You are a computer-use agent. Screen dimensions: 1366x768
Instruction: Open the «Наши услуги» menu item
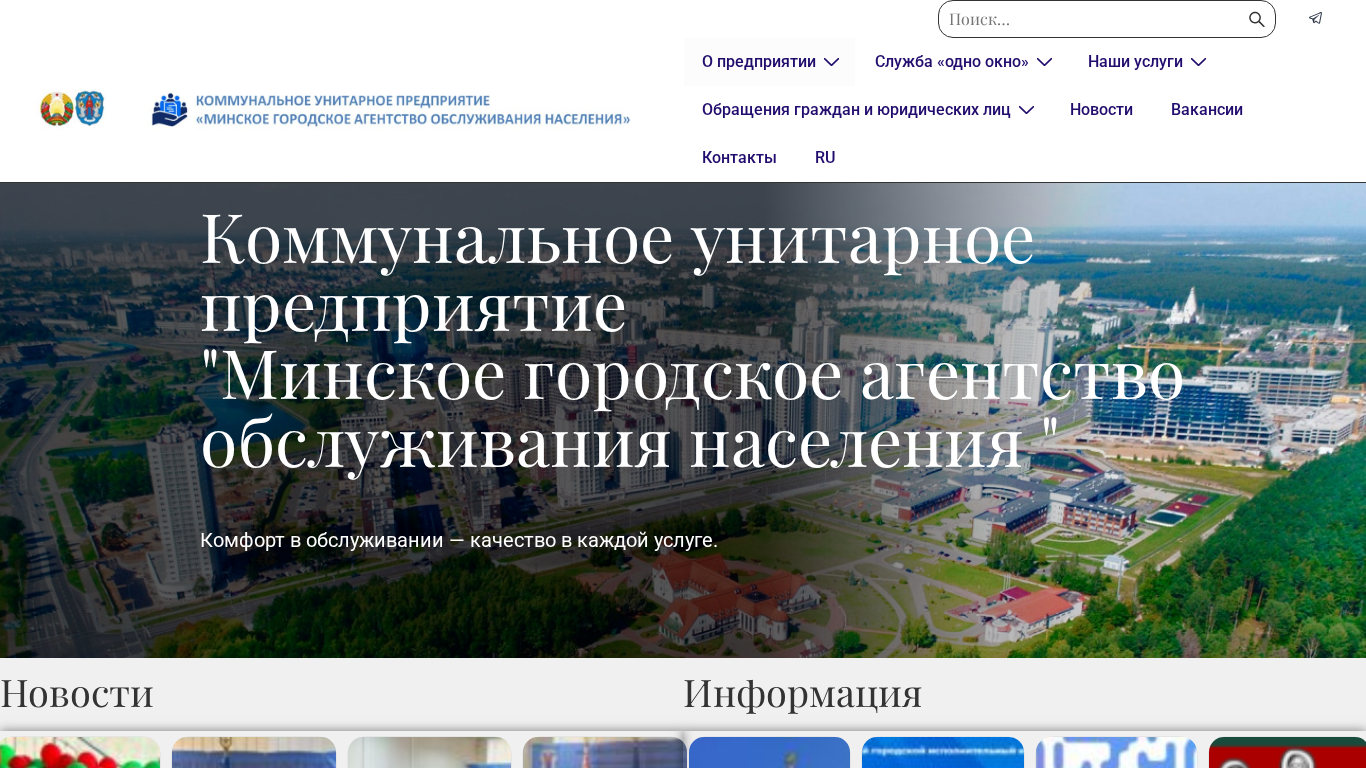pyautogui.click(x=1135, y=62)
